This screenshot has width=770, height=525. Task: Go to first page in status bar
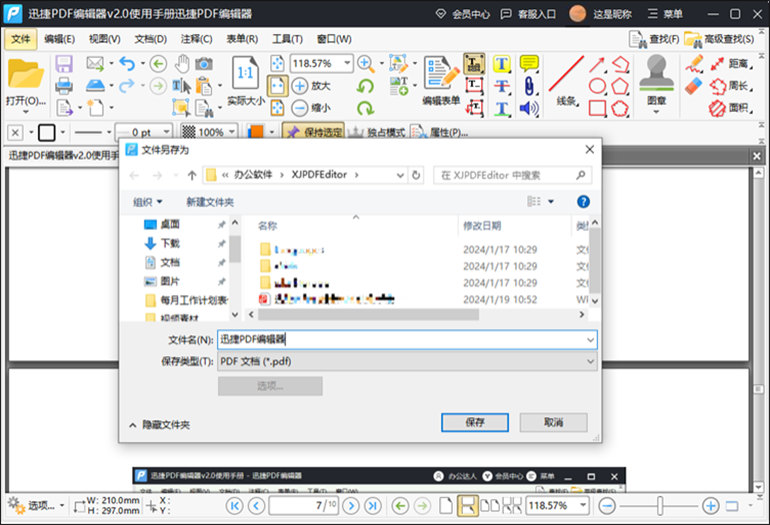234,505
